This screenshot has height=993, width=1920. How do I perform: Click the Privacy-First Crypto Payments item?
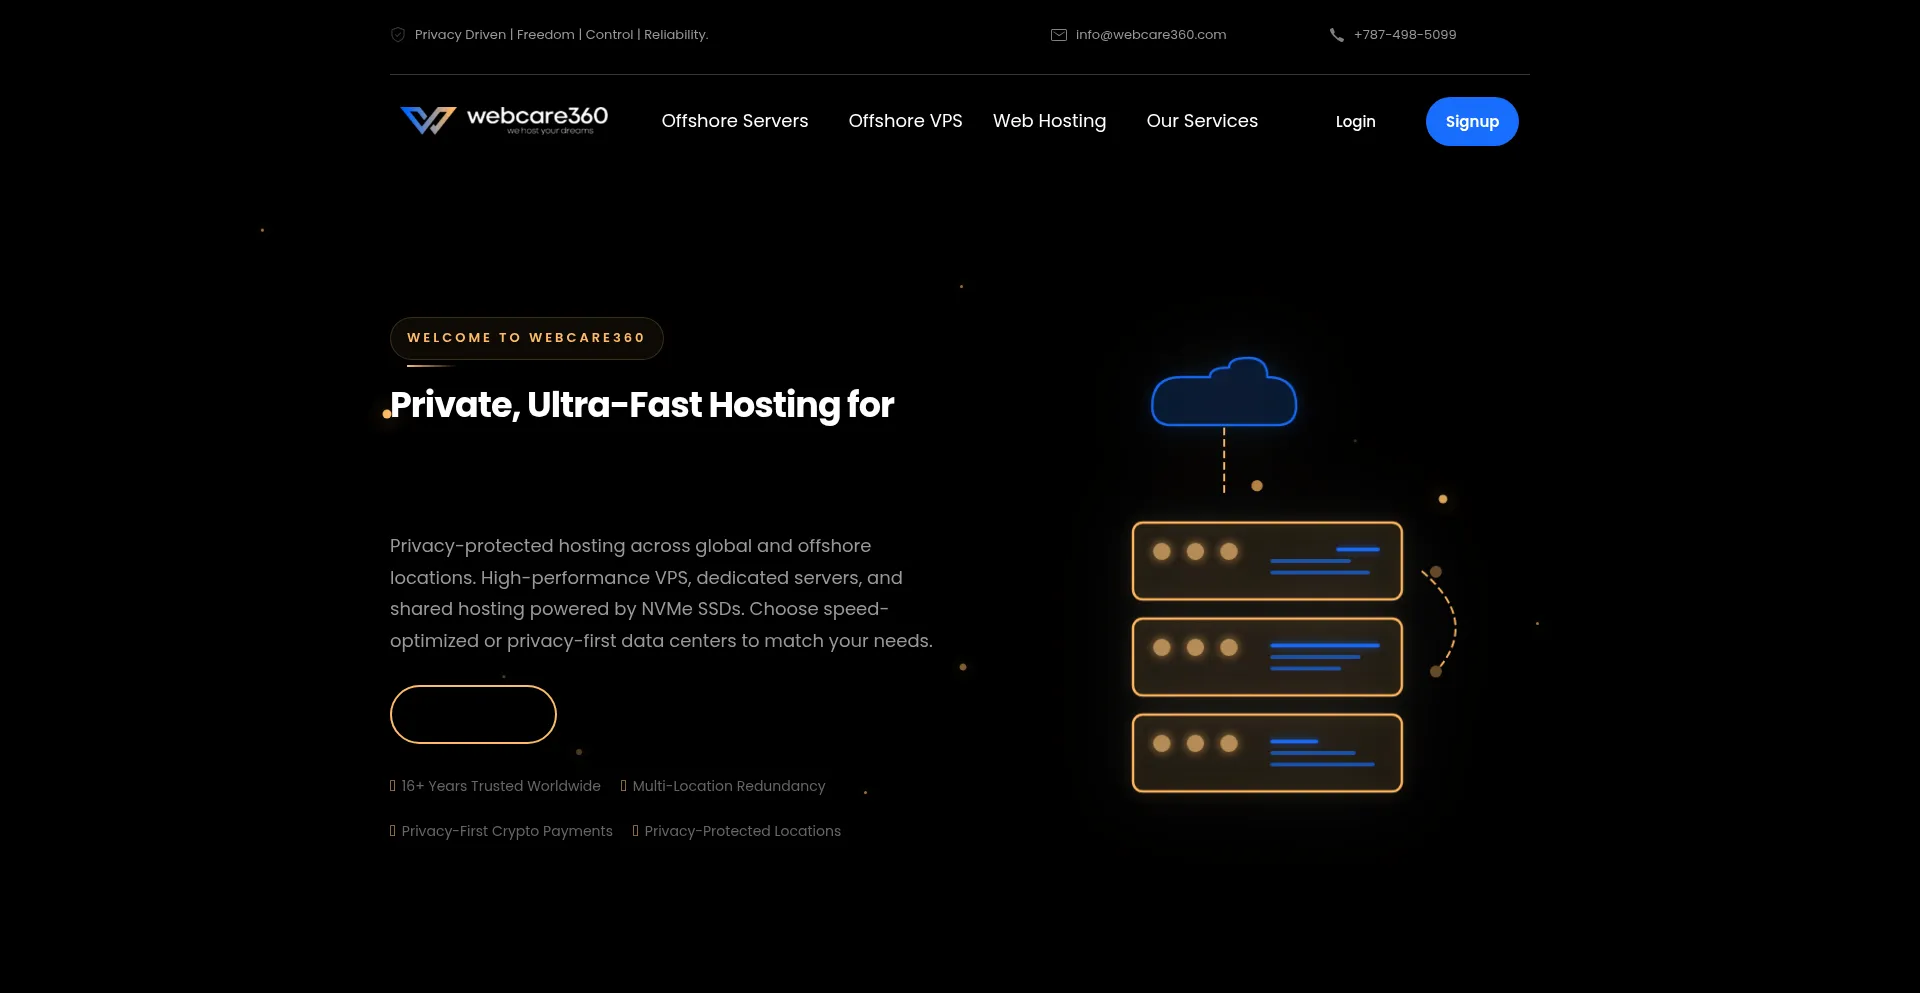click(506, 831)
